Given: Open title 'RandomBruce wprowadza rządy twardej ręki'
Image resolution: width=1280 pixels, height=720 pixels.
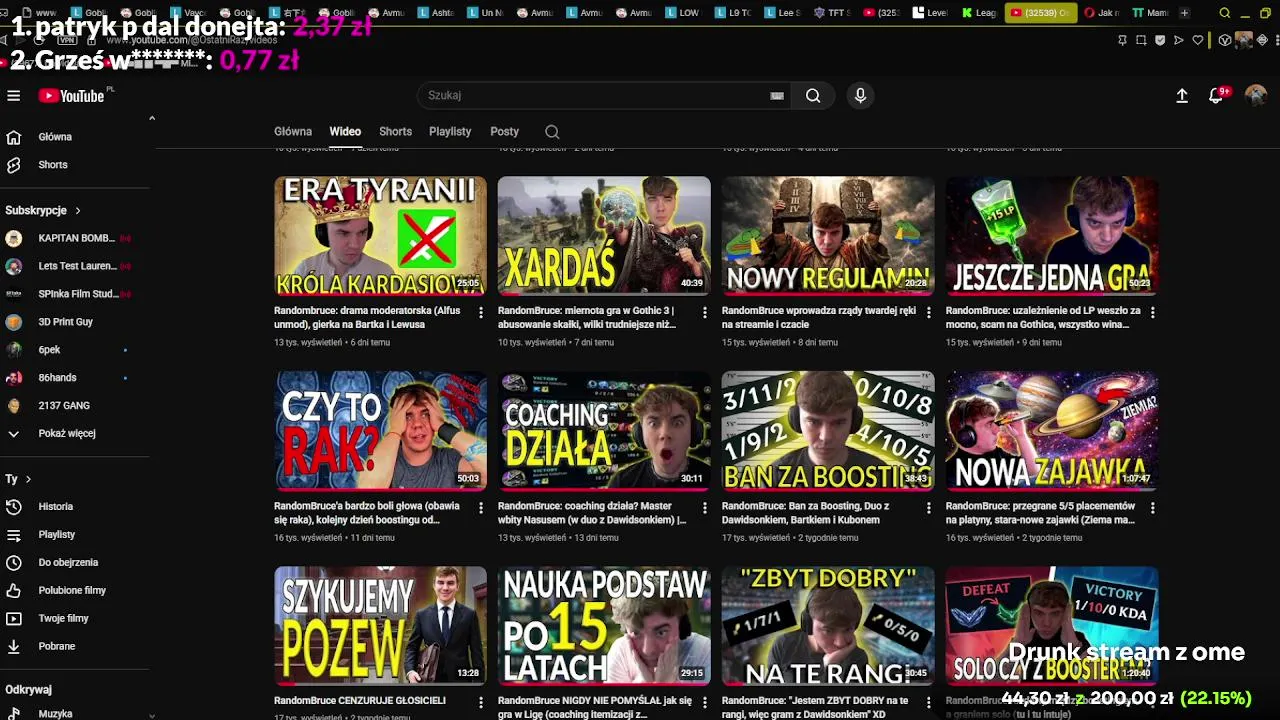Looking at the screenshot, I should coord(819,317).
